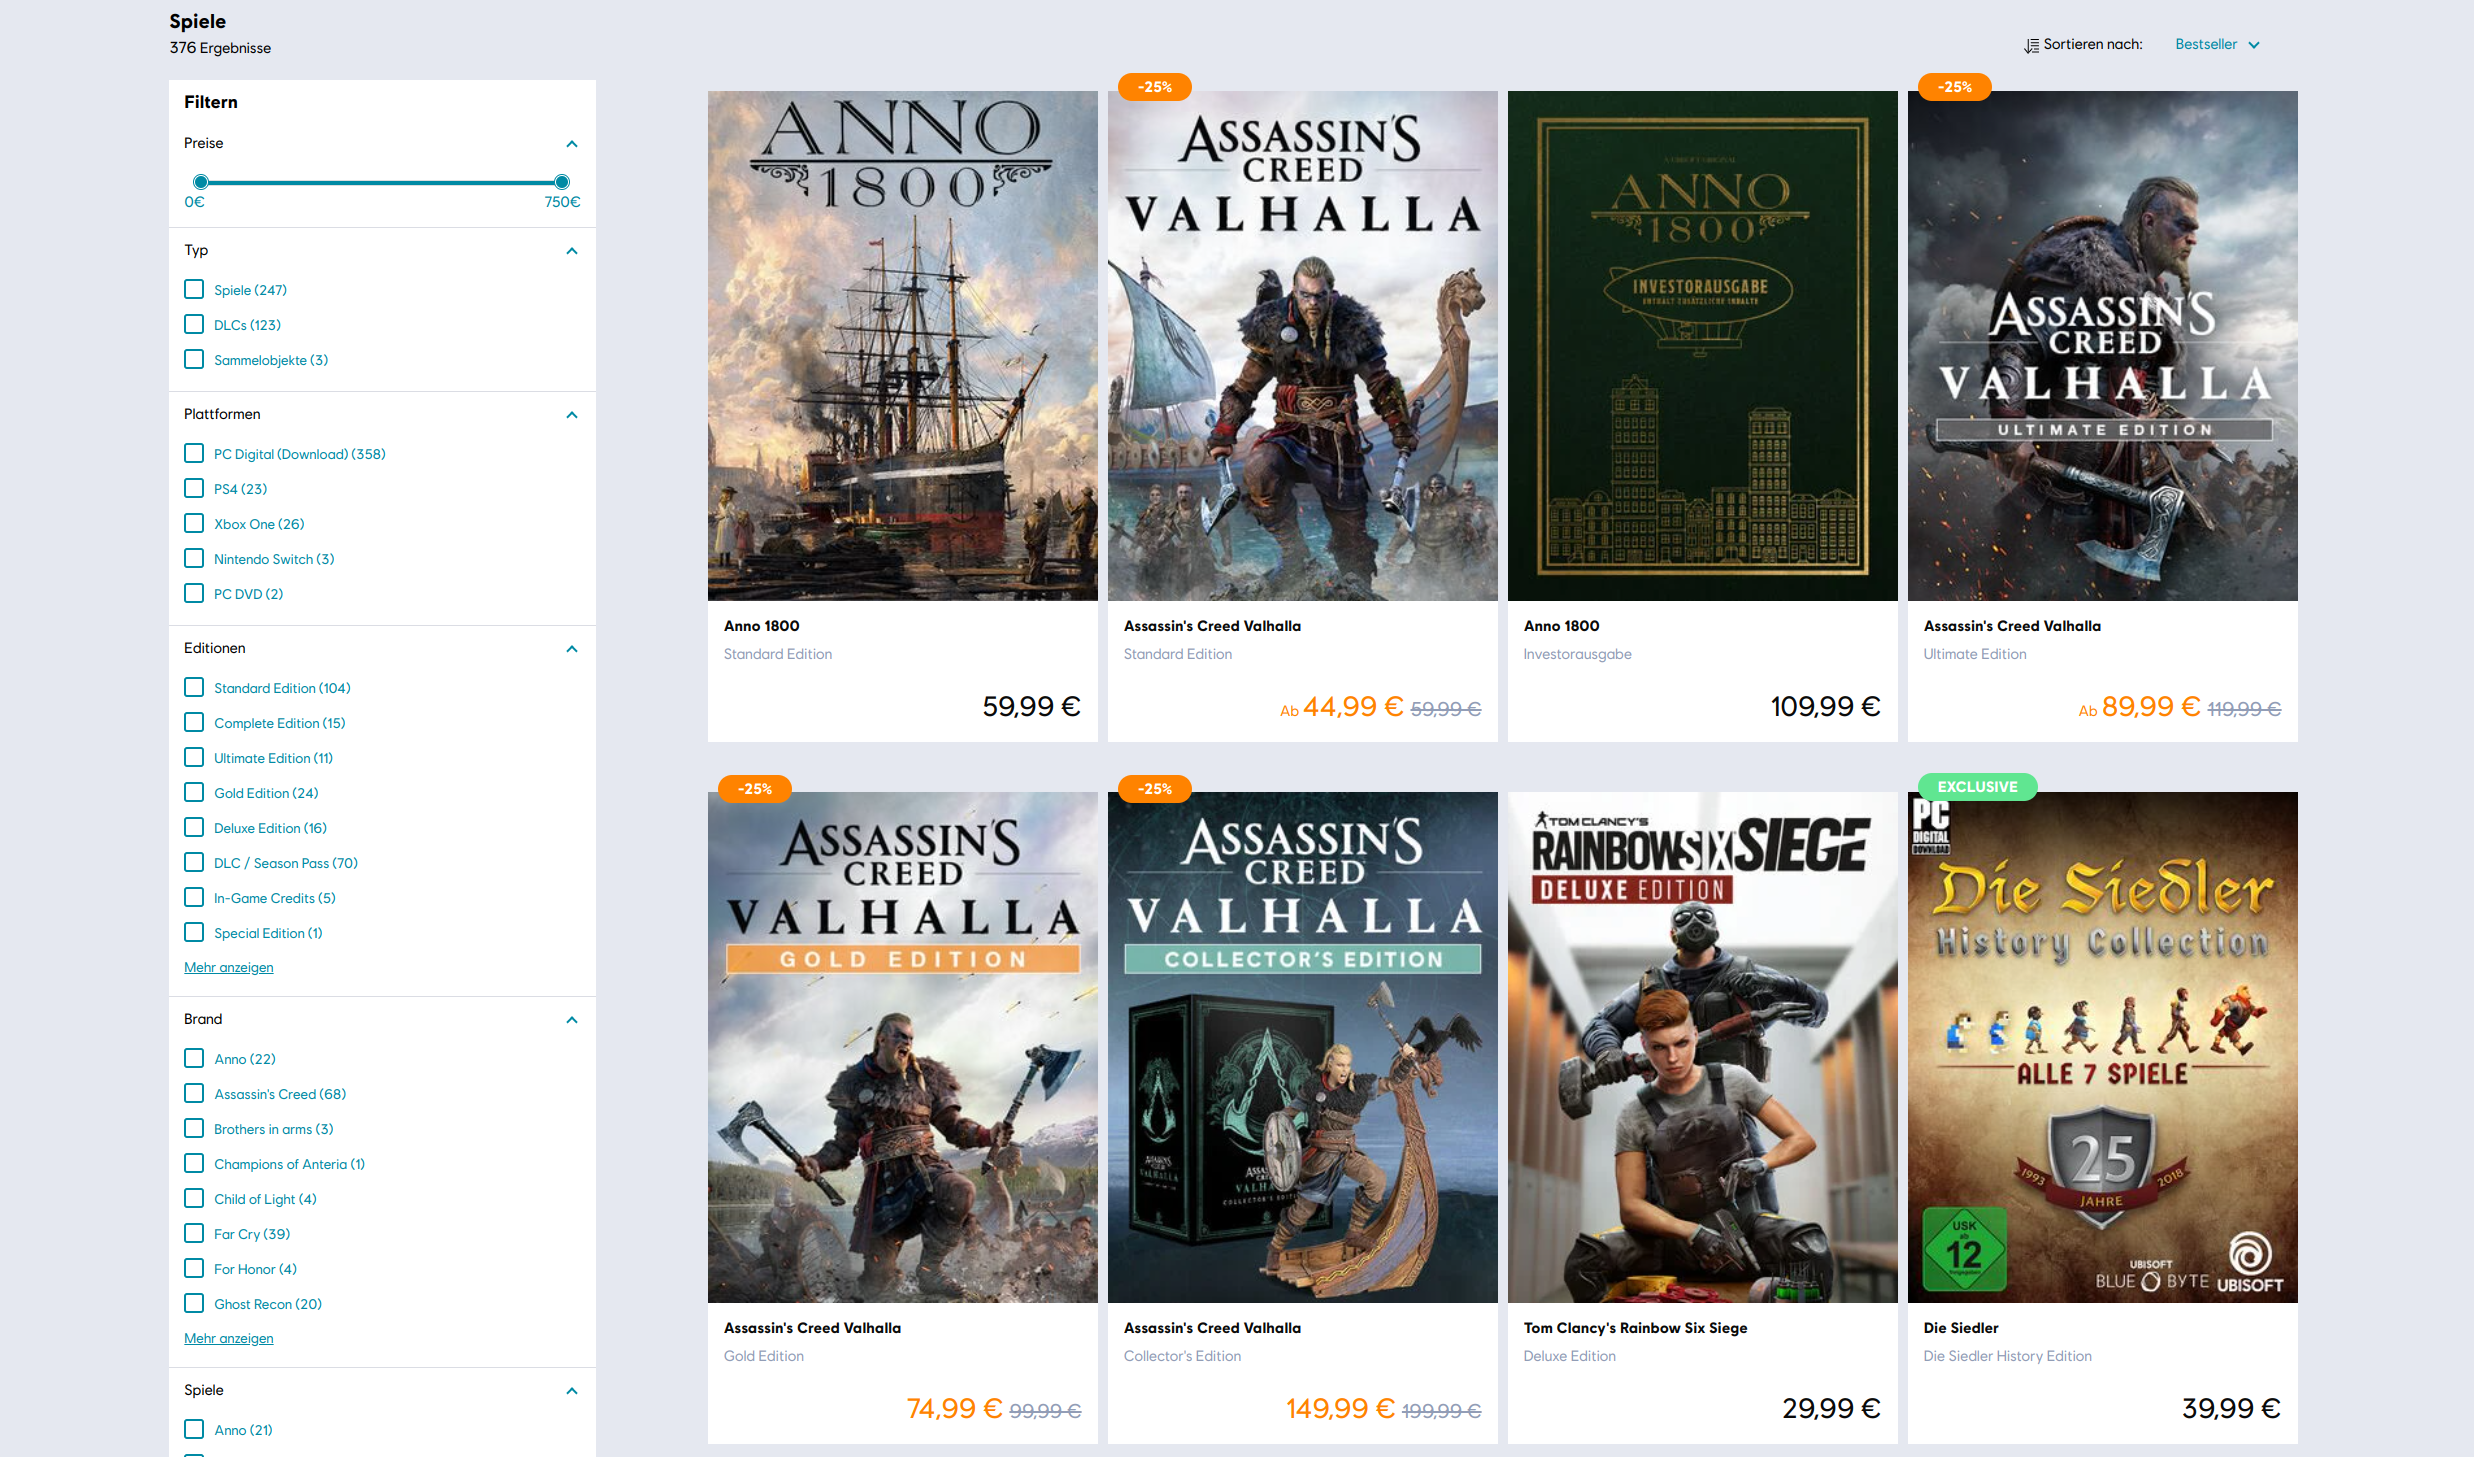Screen dimensions: 2474x1457
Task: Collapse the Typ filter section
Action: (572, 251)
